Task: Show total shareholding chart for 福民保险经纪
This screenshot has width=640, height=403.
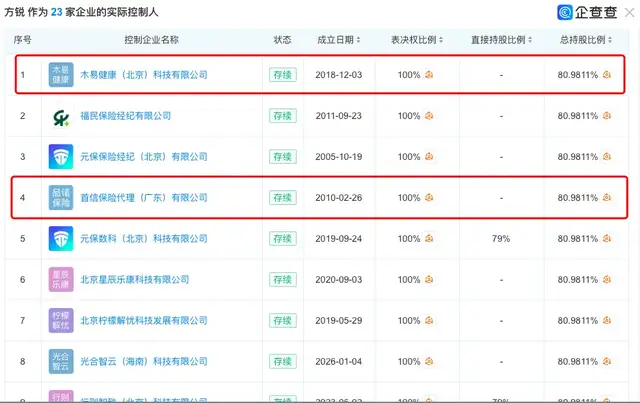Action: click(x=607, y=116)
